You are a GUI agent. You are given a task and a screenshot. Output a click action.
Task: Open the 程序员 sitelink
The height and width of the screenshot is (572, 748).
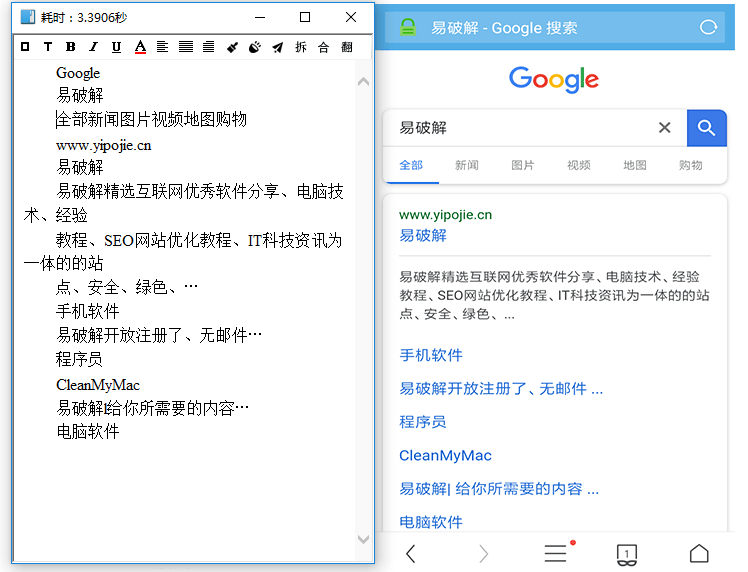coord(423,422)
